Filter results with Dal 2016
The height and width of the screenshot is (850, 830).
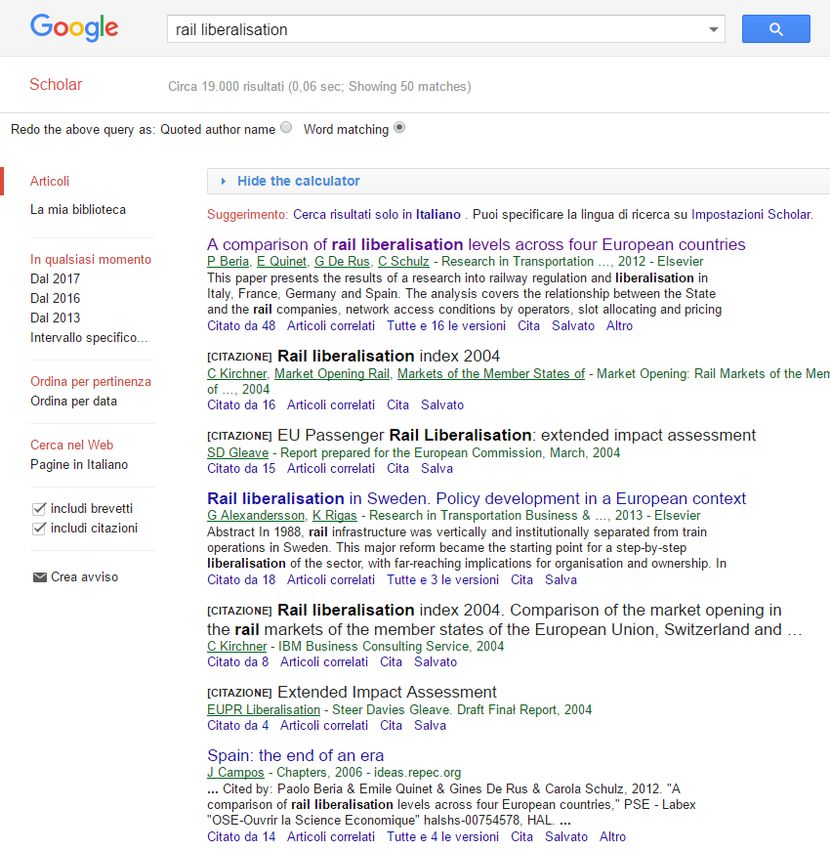55,298
